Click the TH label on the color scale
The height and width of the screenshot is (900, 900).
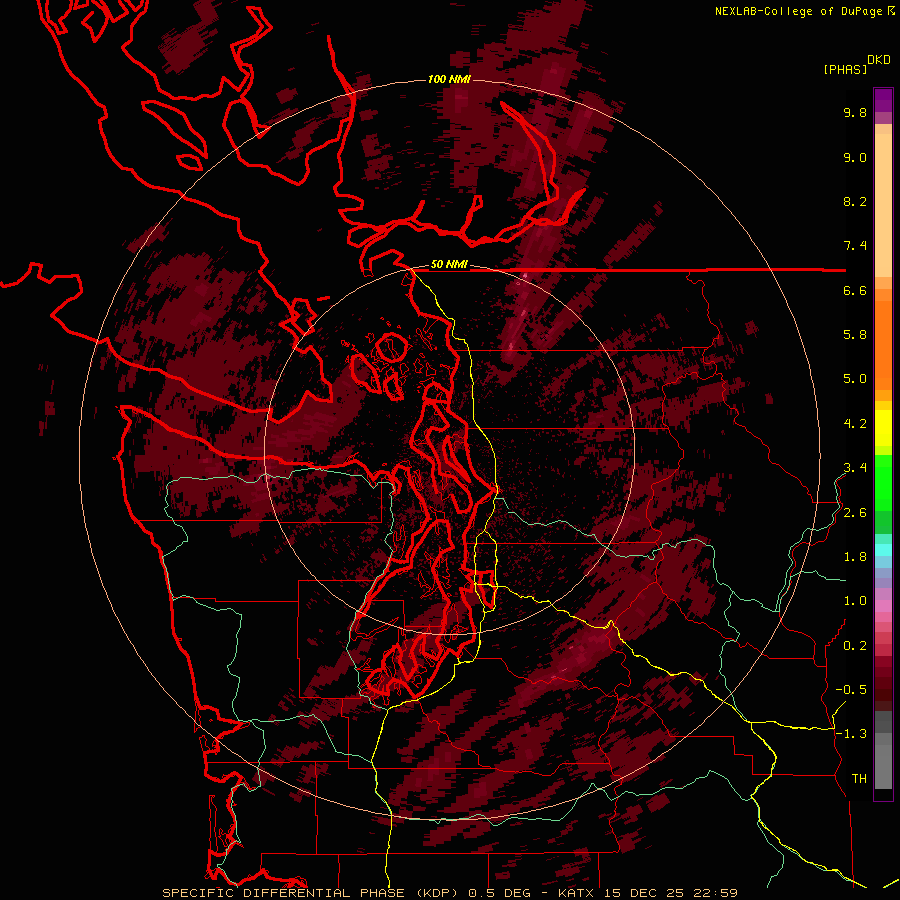859,779
